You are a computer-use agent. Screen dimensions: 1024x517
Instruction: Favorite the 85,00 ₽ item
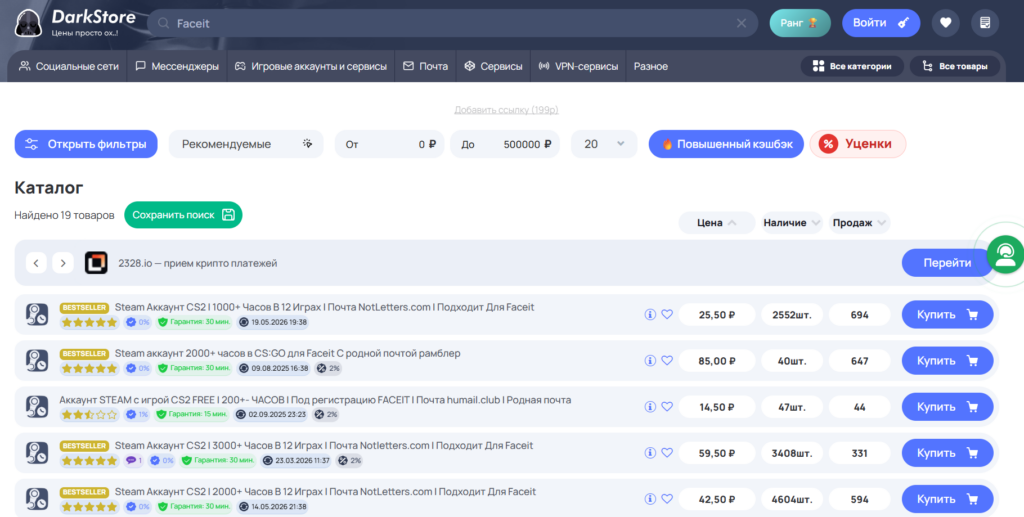click(x=667, y=361)
